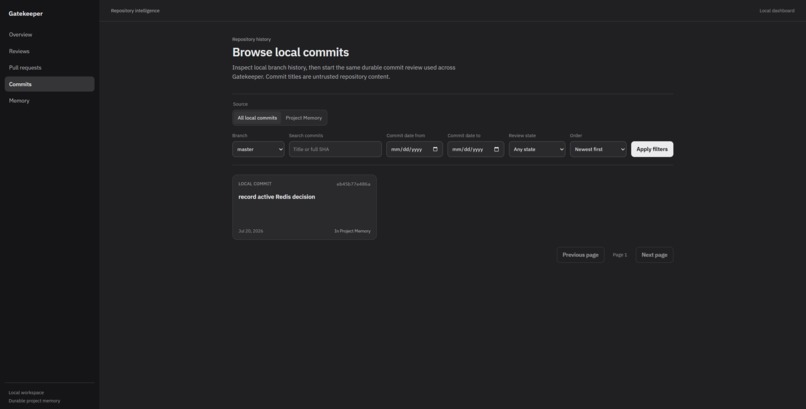
Task: Focus the Search commits input field
Action: tap(335, 149)
